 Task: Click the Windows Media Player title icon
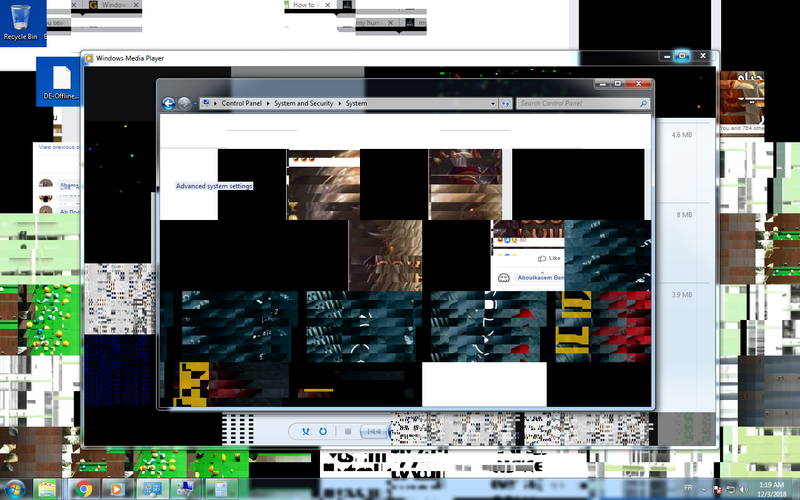89,58
